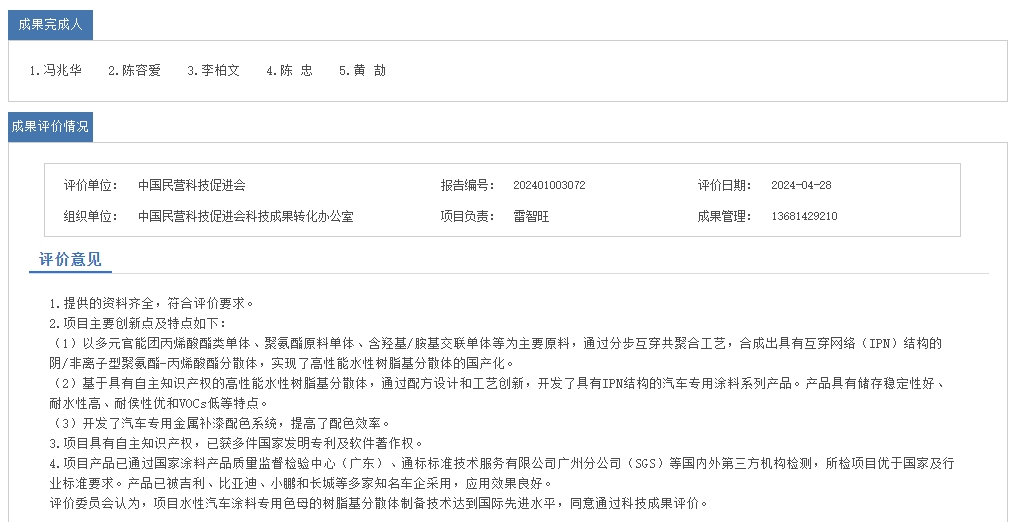This screenshot has height=522, width=1018.
Task: Click opinion item 1 about 提供的资料齐全
Action: [x=152, y=303]
